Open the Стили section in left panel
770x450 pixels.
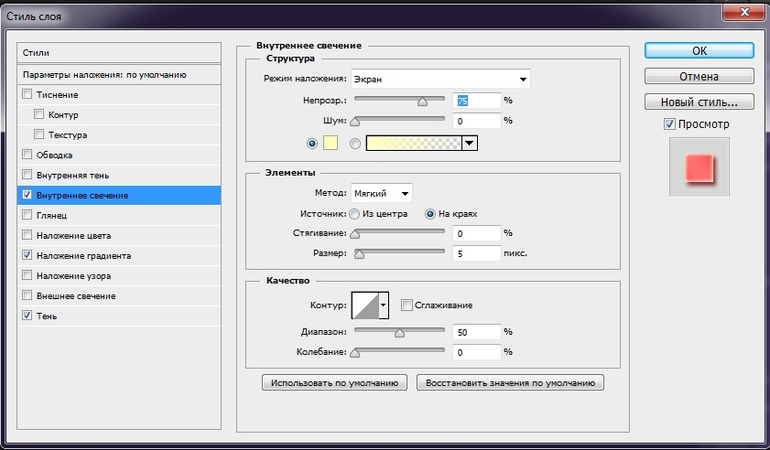pos(120,52)
